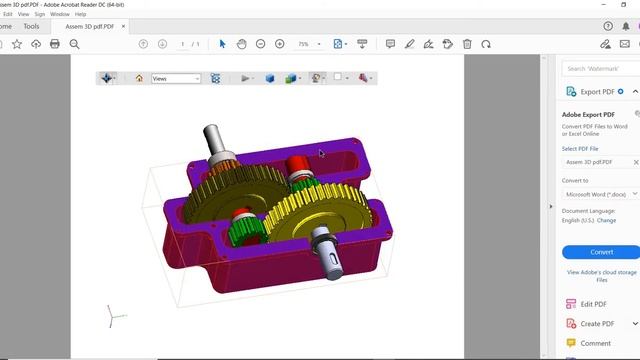Open the page fit options
The height and width of the screenshot is (360, 640).
click(340, 44)
